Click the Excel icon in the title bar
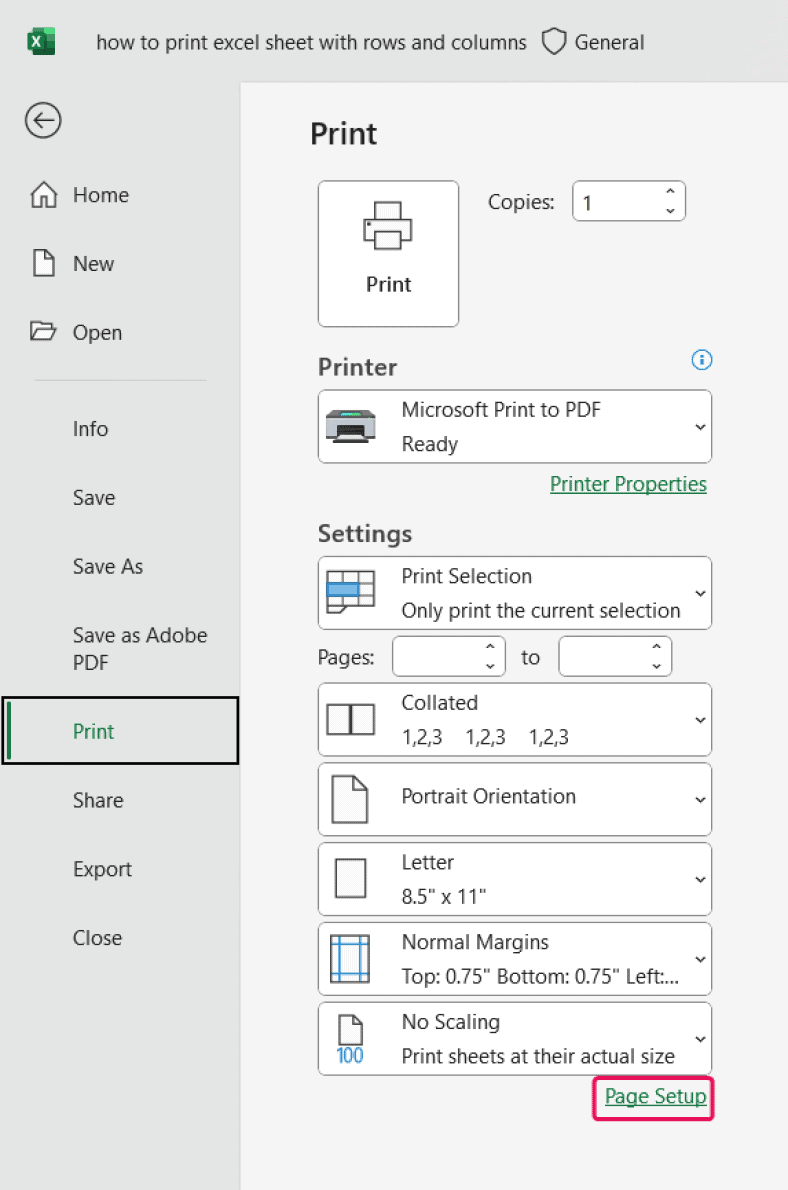 point(41,41)
